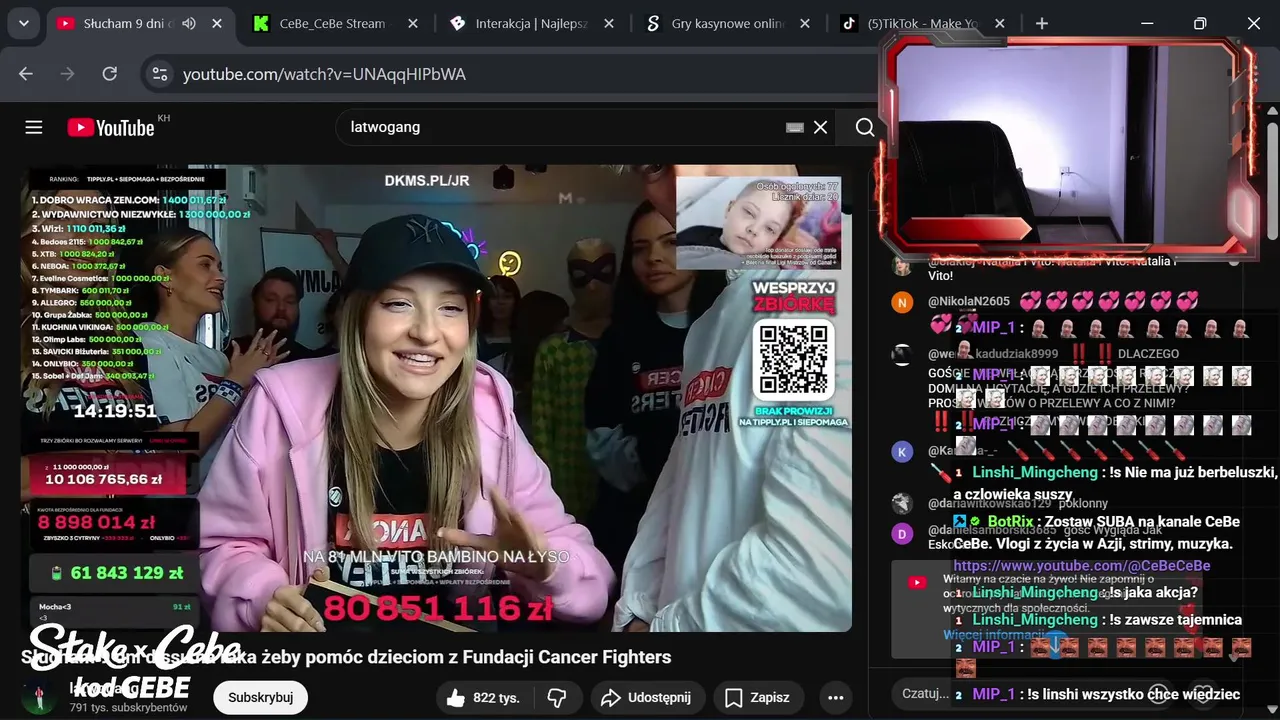The width and height of the screenshot is (1280, 720).
Task: Click ranking row 'DOBRO WRACA ZEN.COM'
Action: [129, 200]
